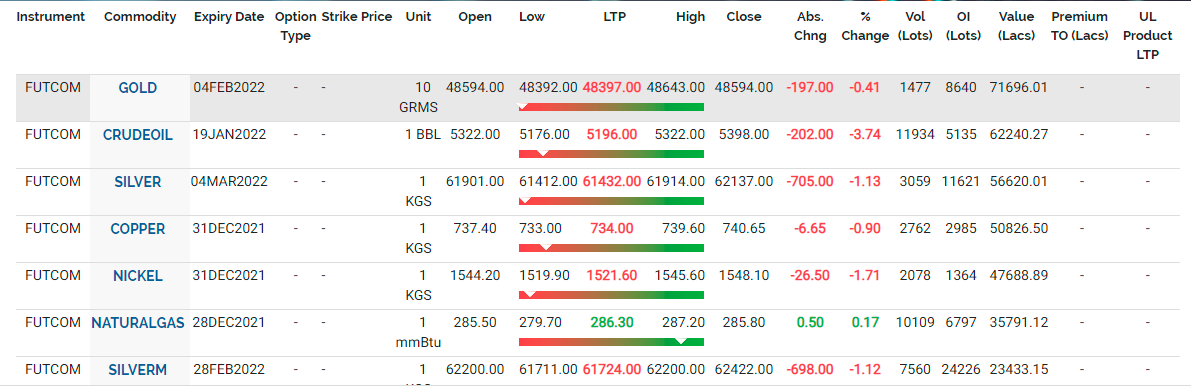Sort by the Vol (Lots) column header
1191x388 pixels.
(x=915, y=27)
